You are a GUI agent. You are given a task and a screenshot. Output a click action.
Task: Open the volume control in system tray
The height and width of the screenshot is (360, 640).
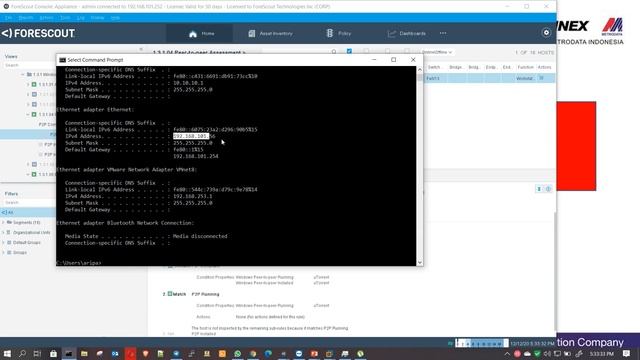click(x=547, y=353)
